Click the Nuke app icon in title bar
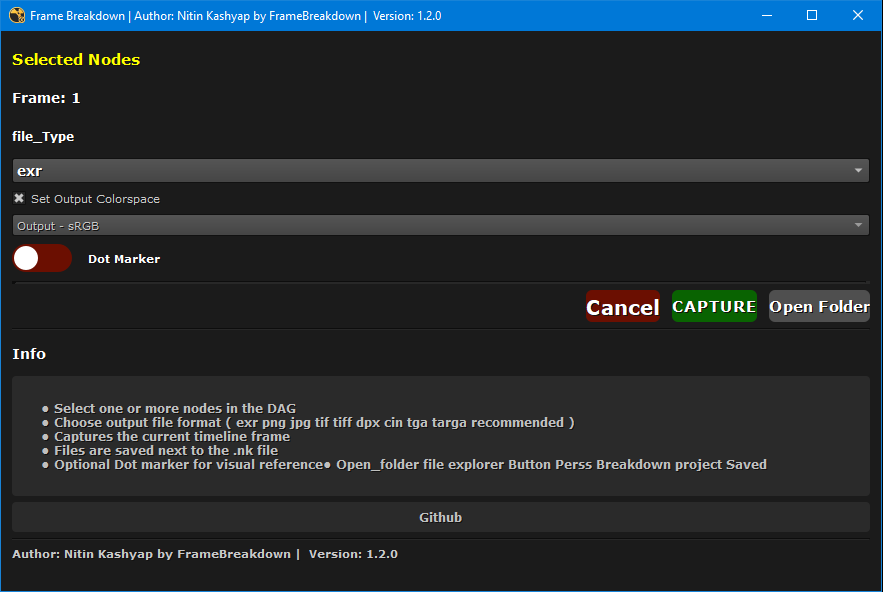The image size is (883, 592). pos(16,16)
